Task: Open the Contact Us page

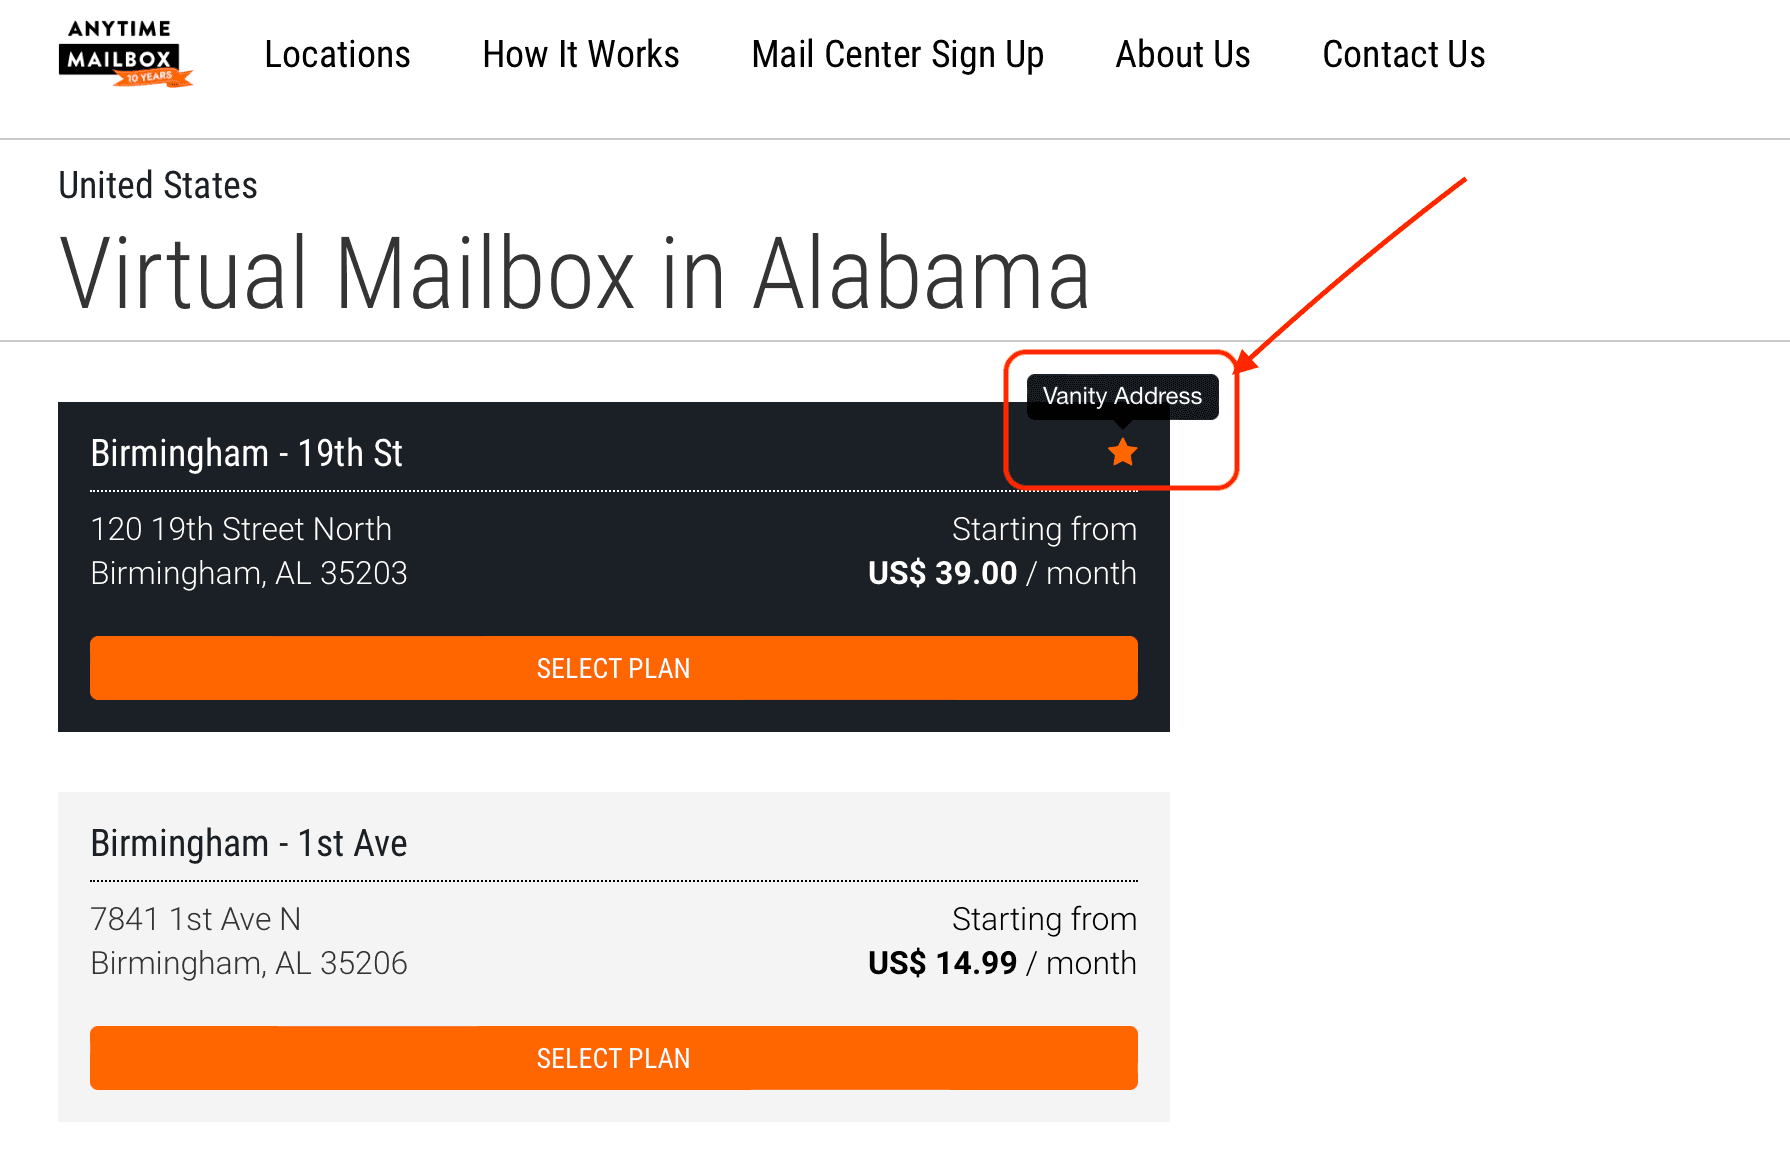Action: click(x=1404, y=54)
